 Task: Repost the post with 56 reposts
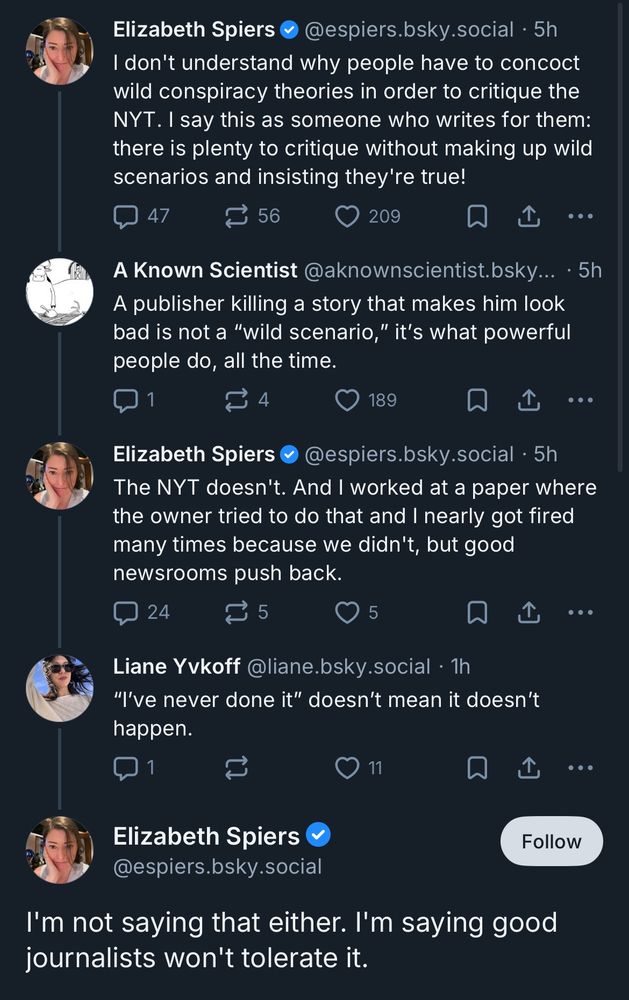[x=239, y=216]
